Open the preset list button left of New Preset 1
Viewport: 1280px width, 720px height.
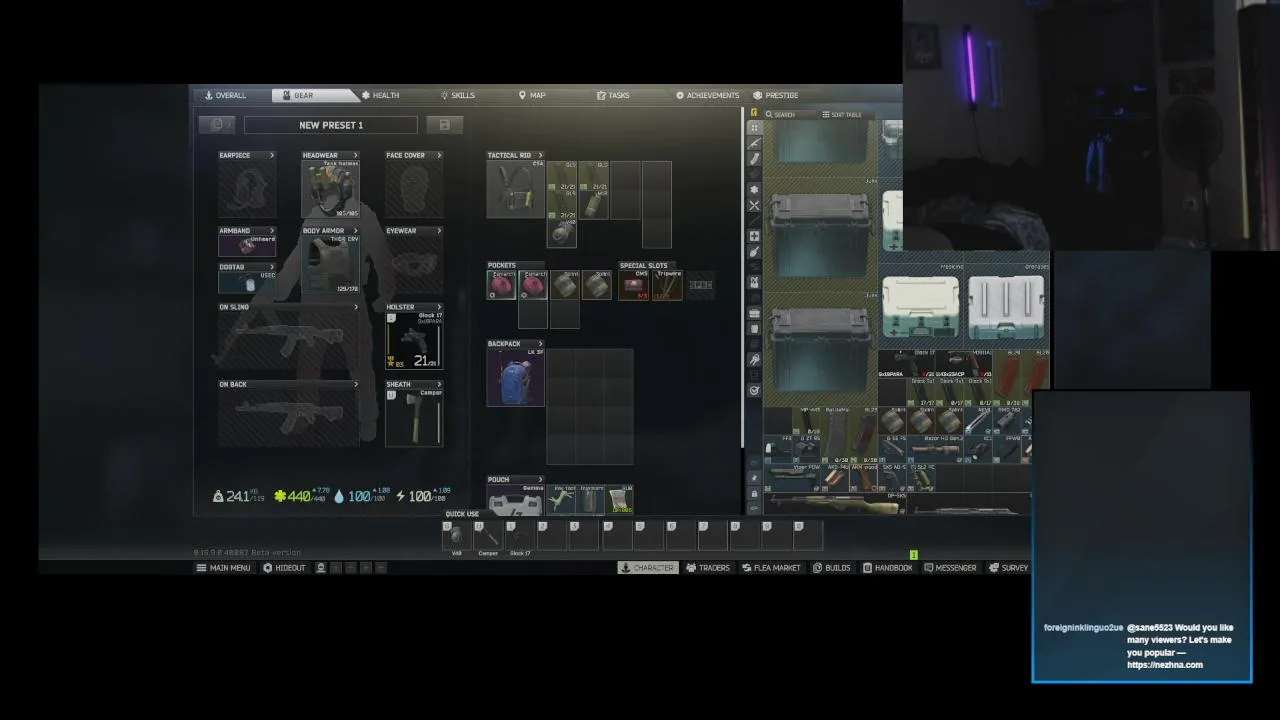tap(217, 125)
